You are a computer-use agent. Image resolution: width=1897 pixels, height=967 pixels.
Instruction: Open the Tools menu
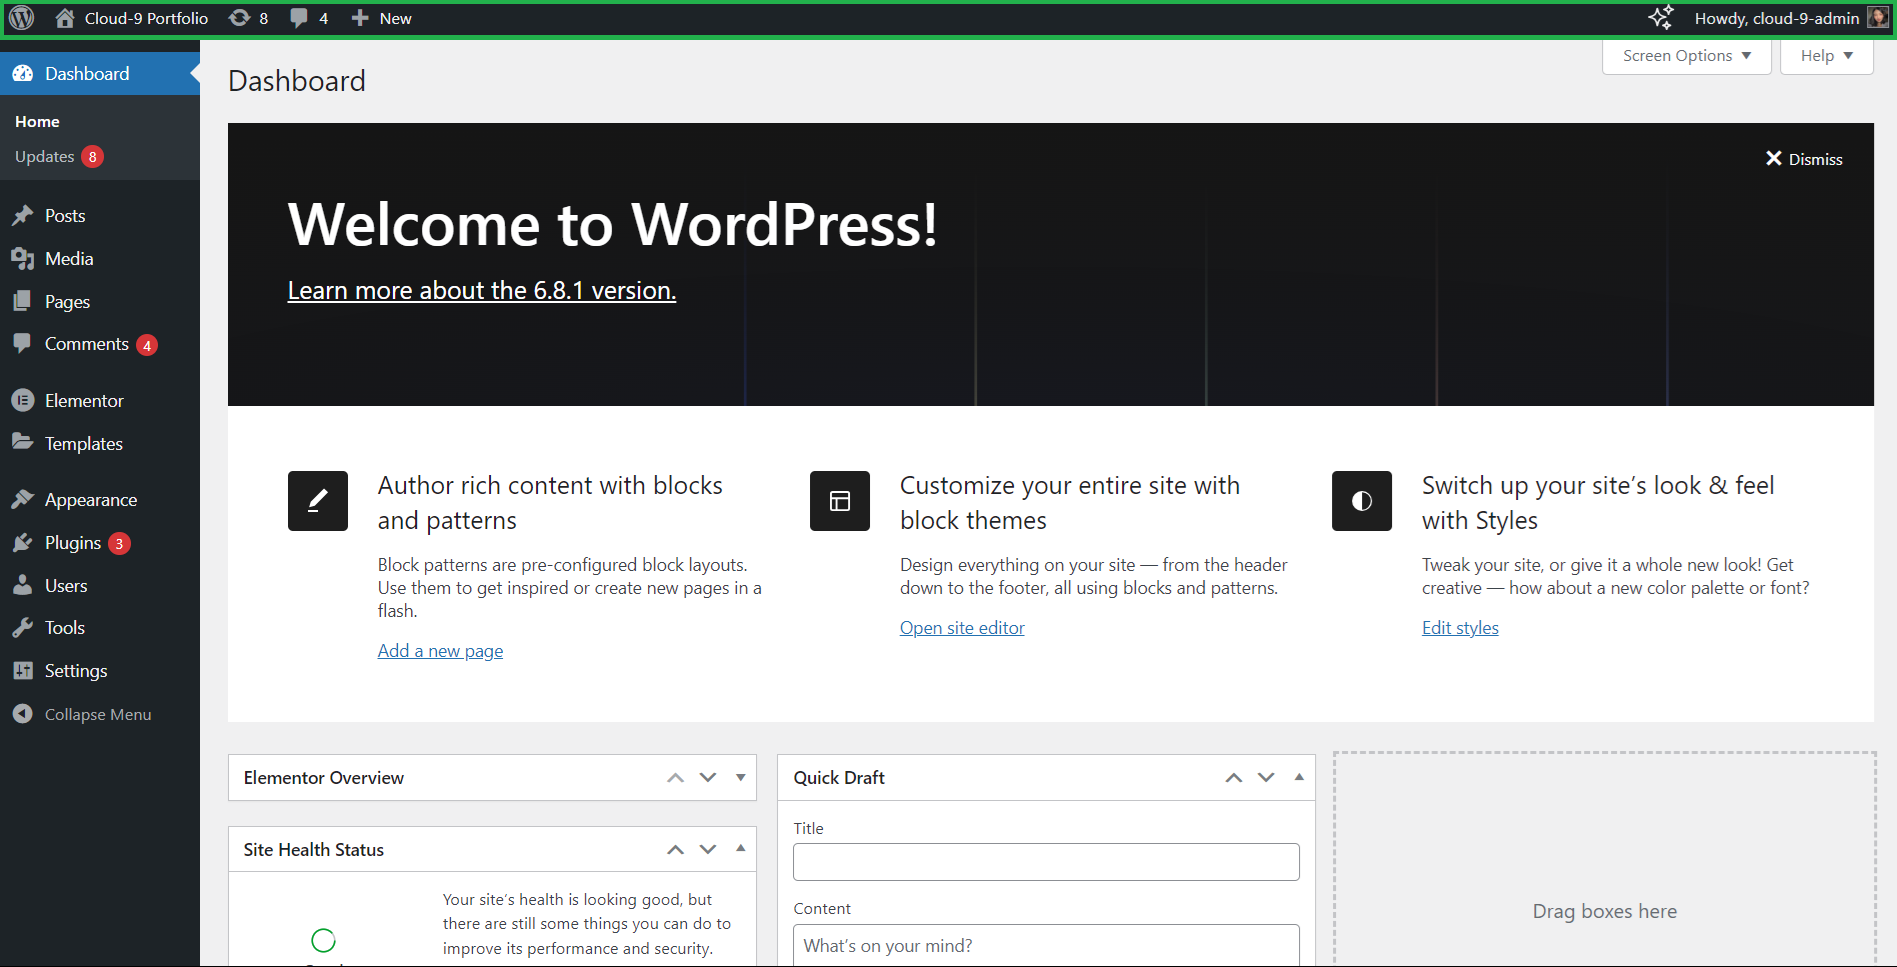65,628
